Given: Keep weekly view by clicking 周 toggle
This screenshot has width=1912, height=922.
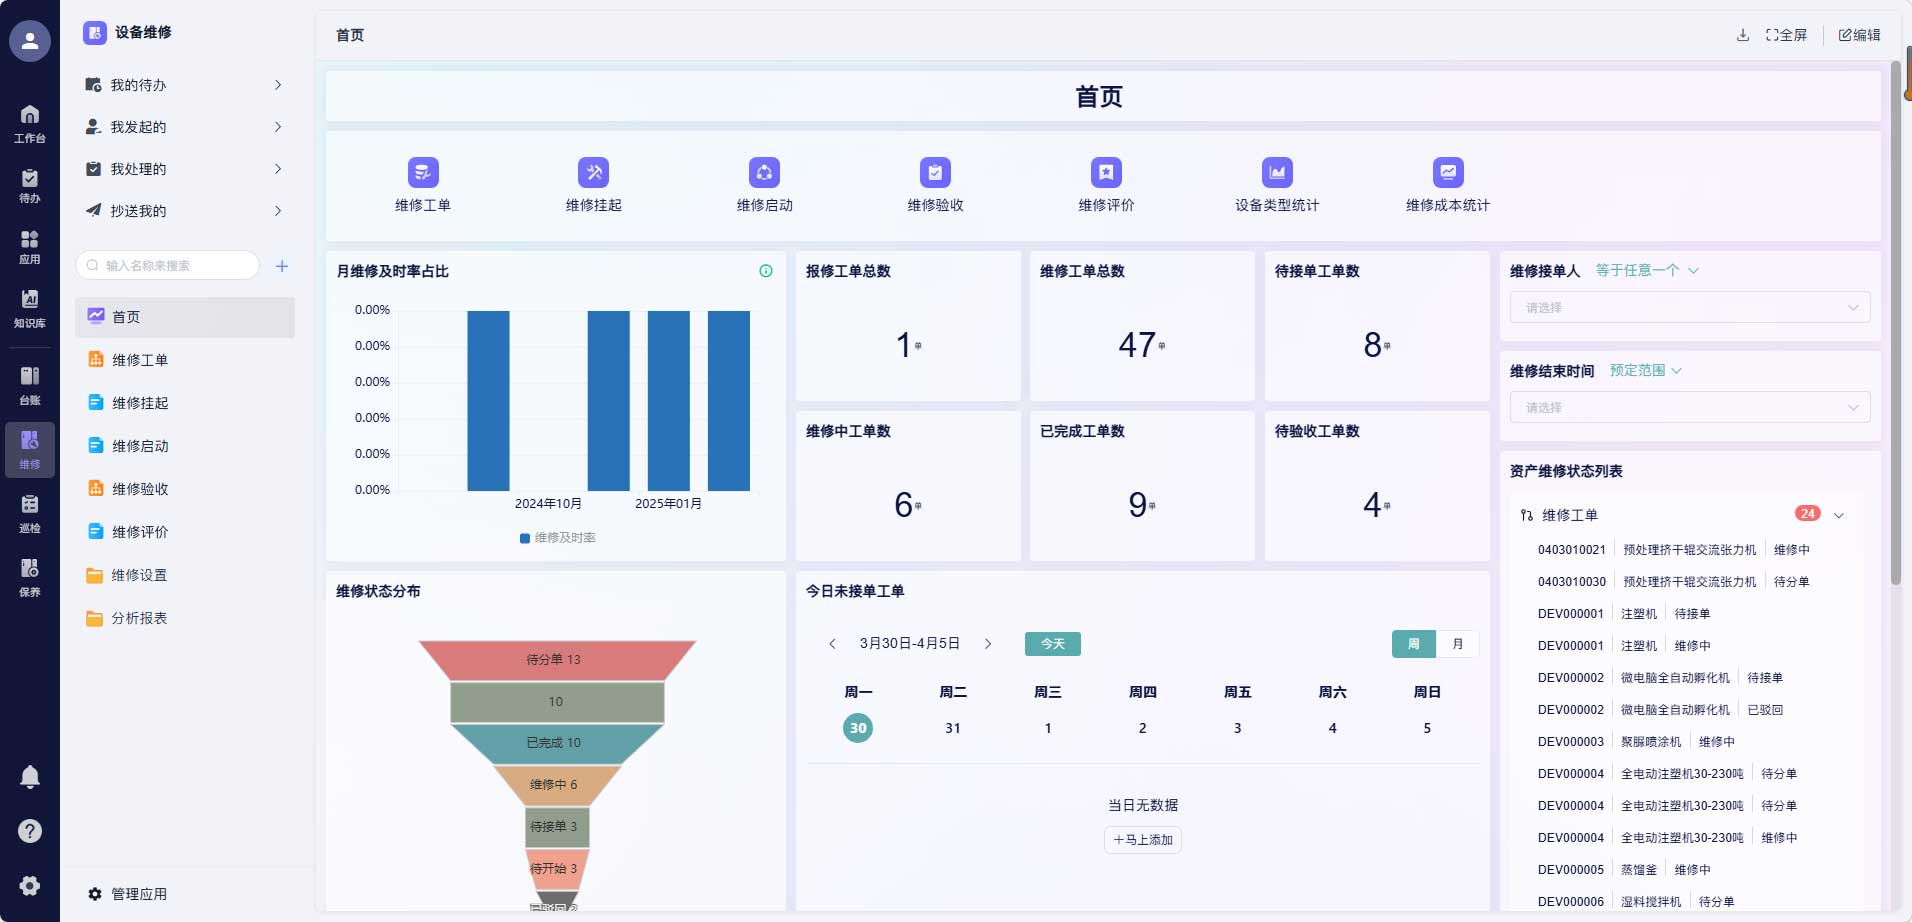Looking at the screenshot, I should point(1412,644).
